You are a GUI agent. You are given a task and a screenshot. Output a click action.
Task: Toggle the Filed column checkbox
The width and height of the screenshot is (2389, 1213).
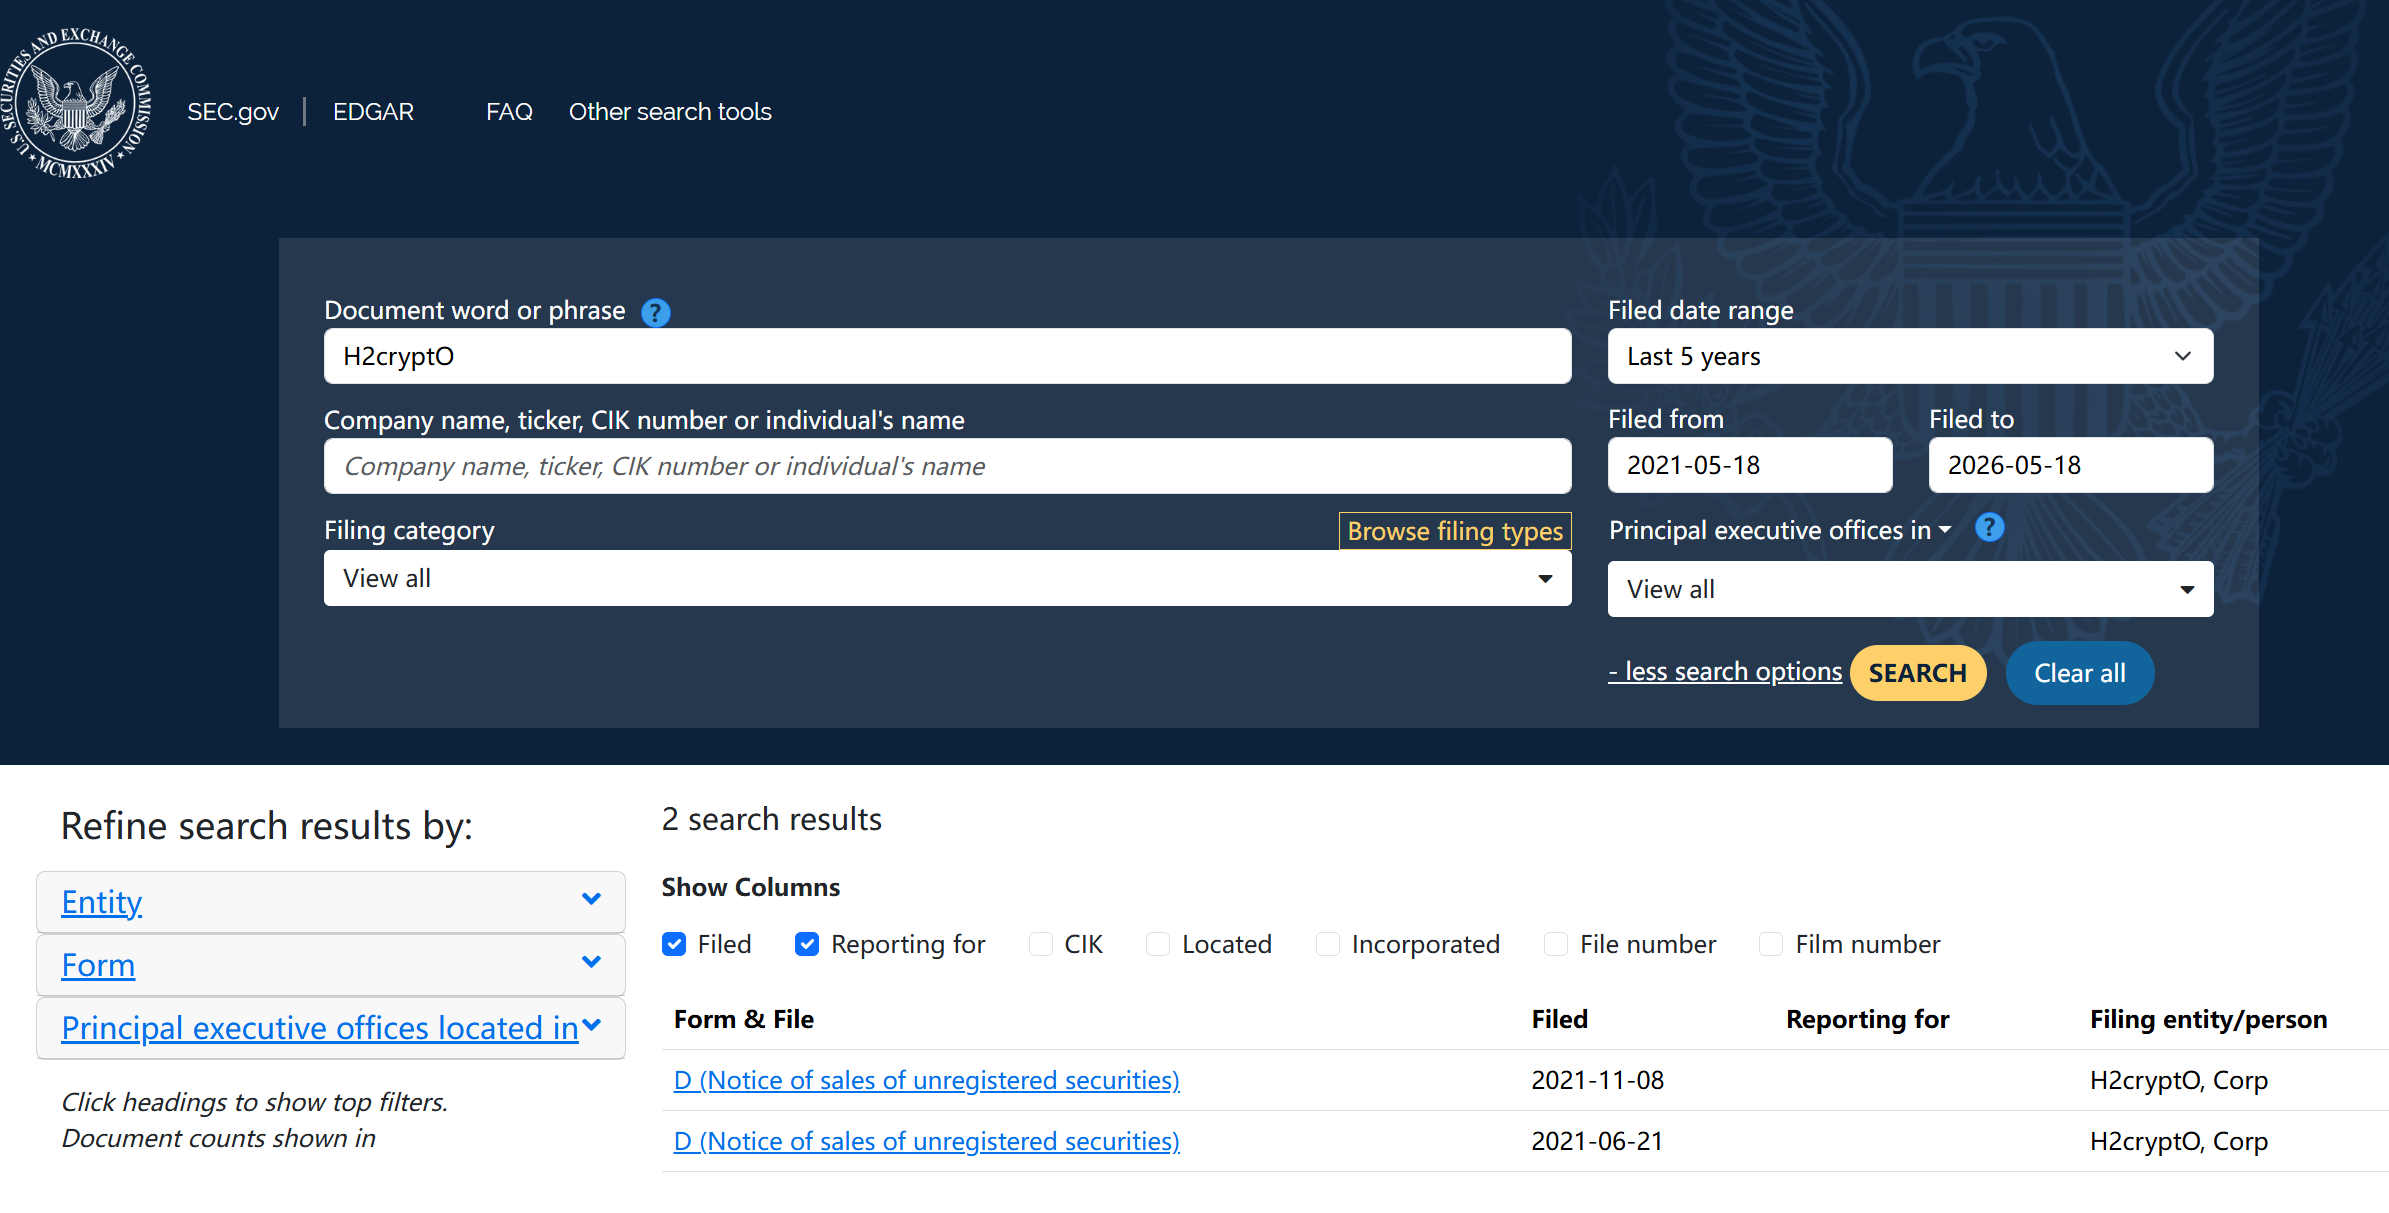click(x=674, y=944)
